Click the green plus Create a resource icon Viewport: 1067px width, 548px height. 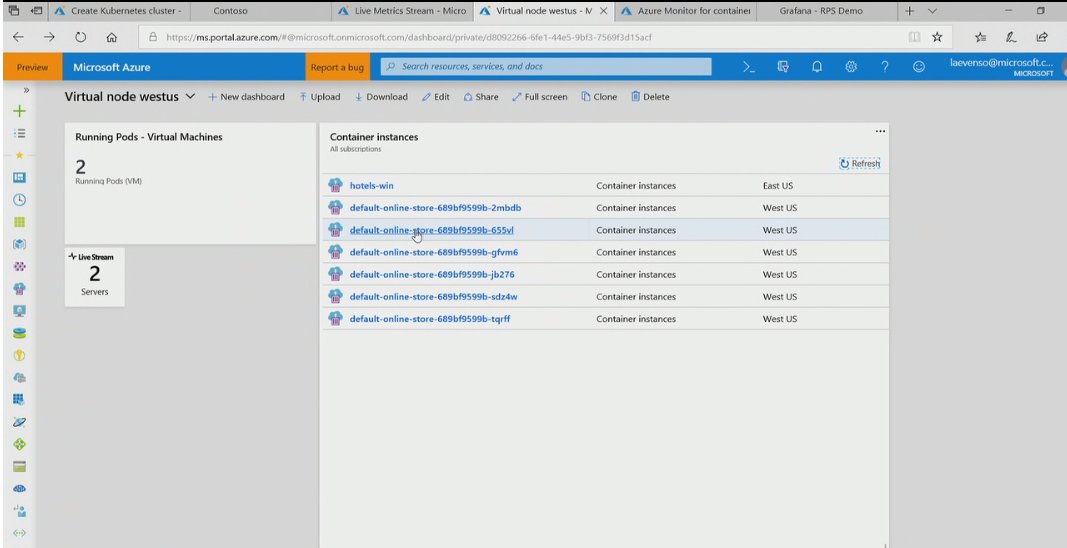[20, 111]
